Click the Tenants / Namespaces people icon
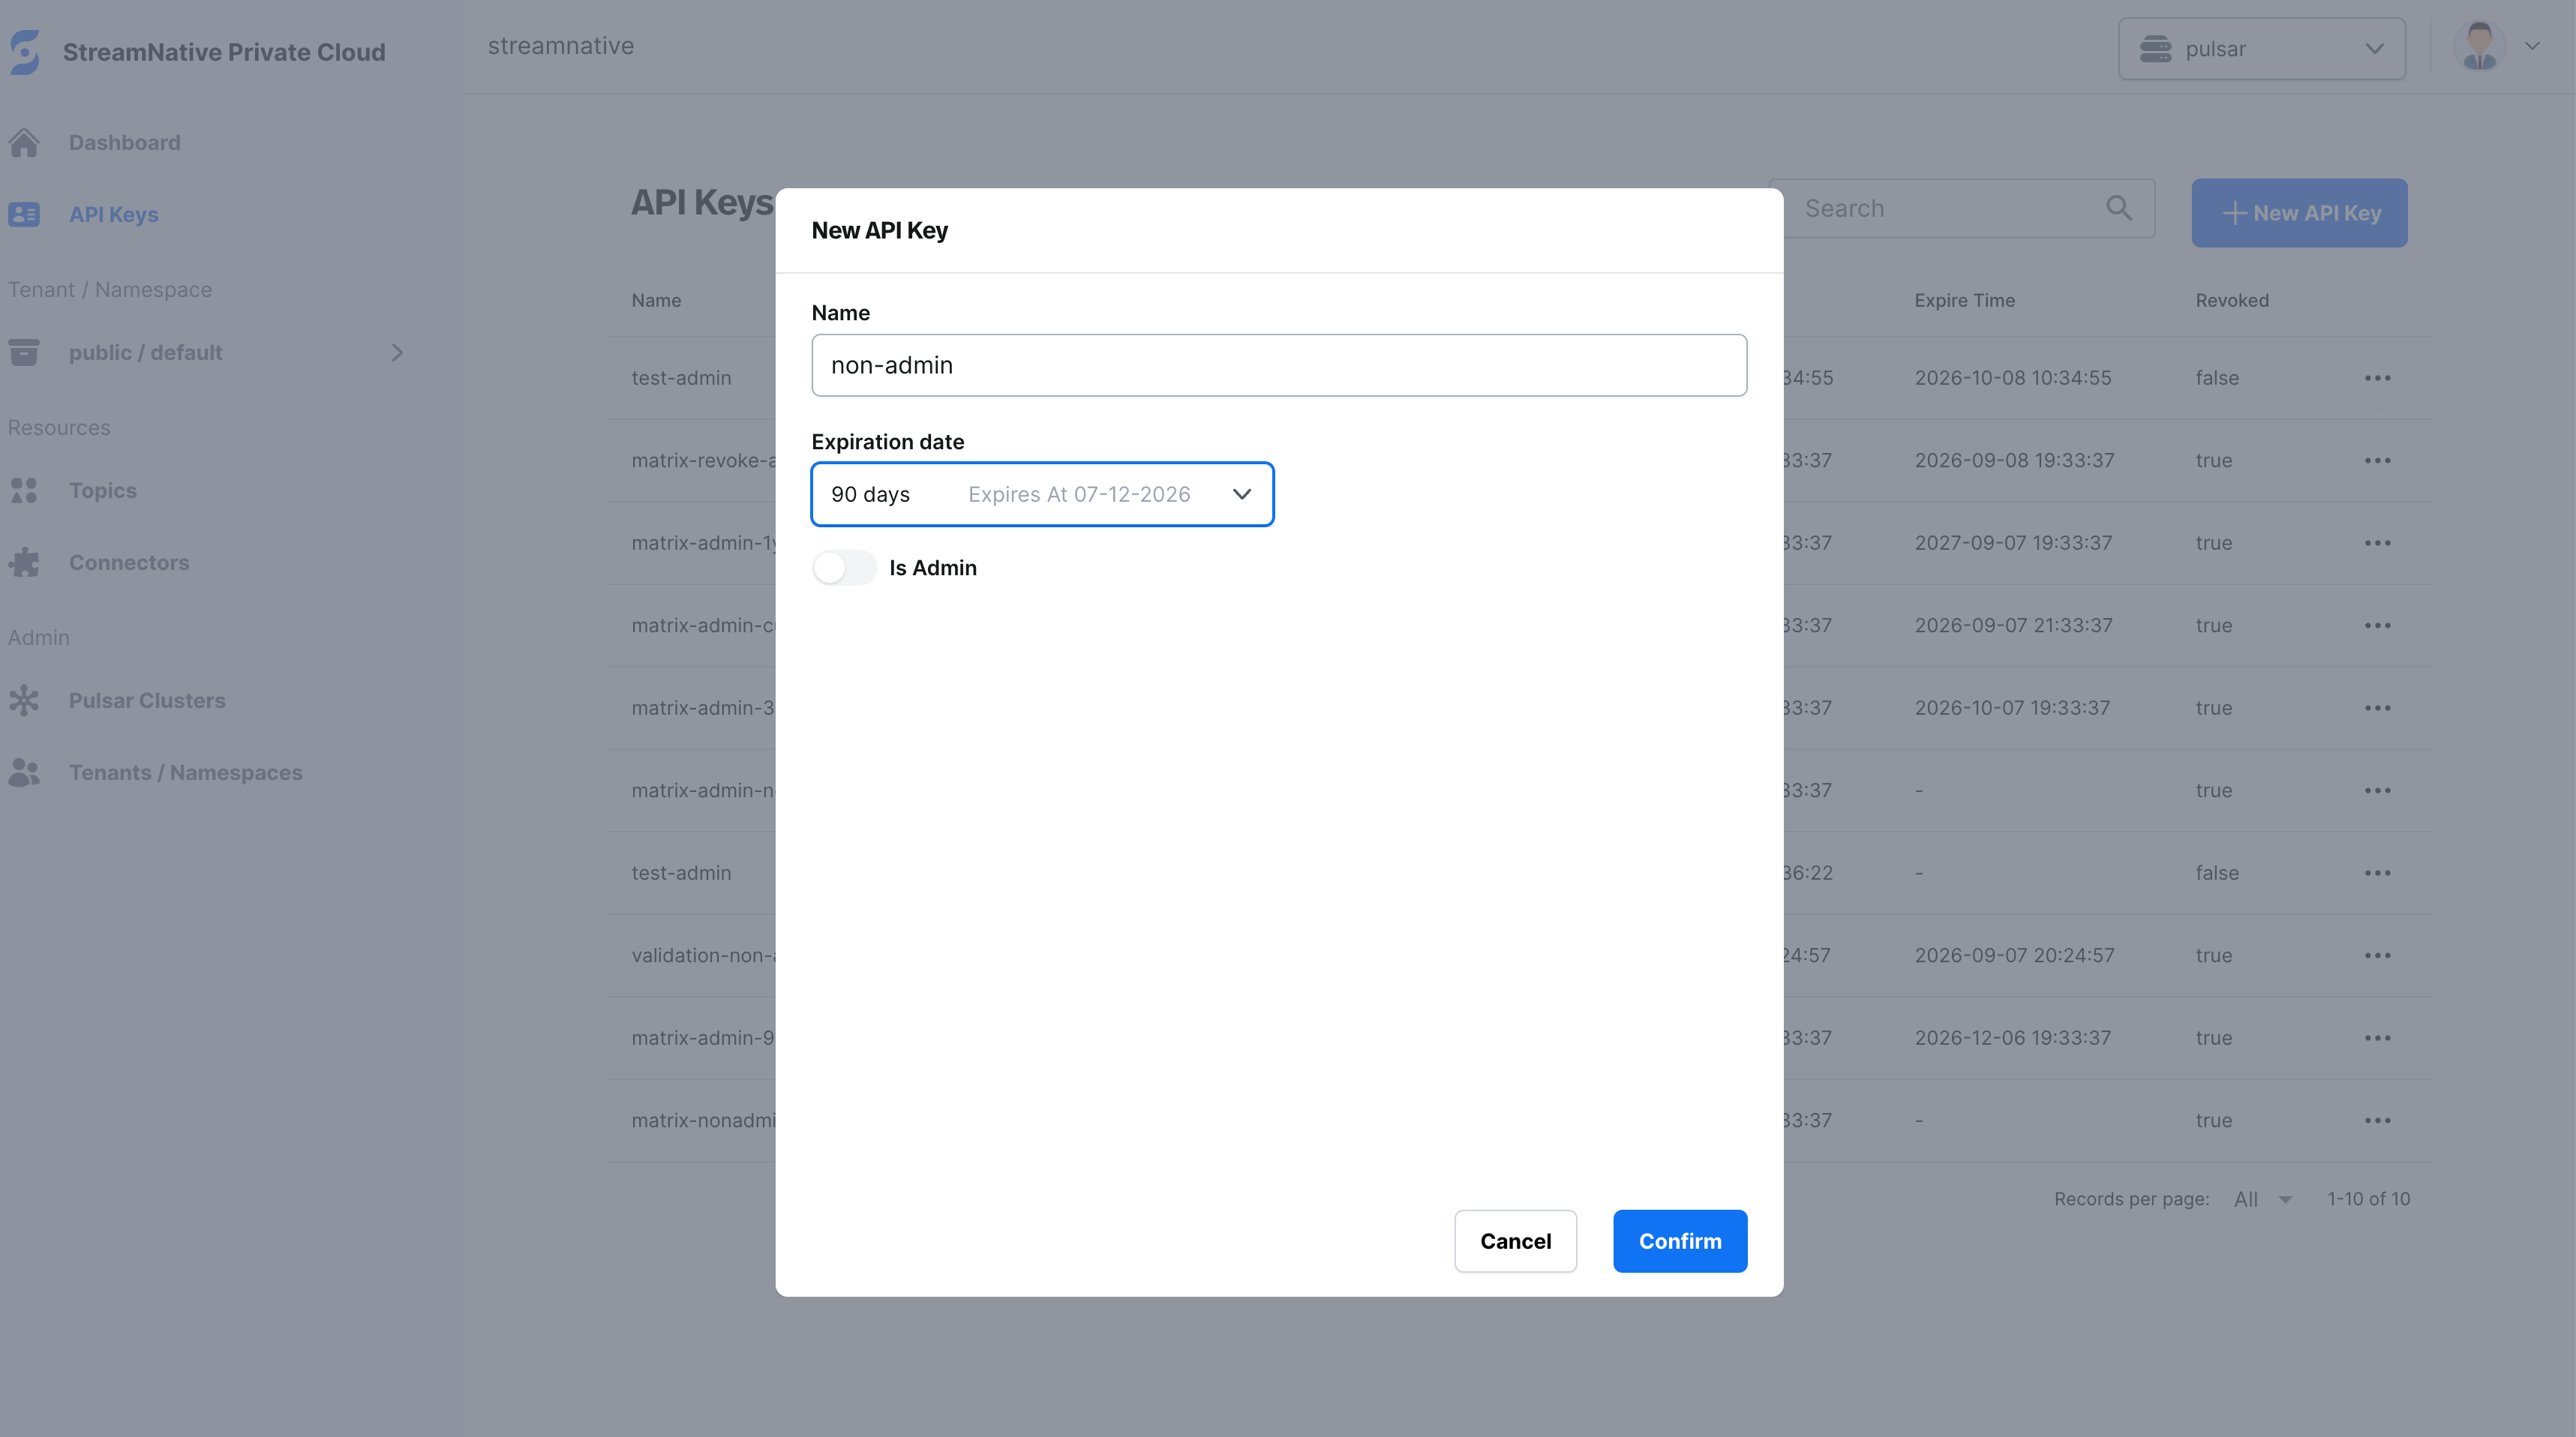The width and height of the screenshot is (2576, 1437). click(24, 772)
